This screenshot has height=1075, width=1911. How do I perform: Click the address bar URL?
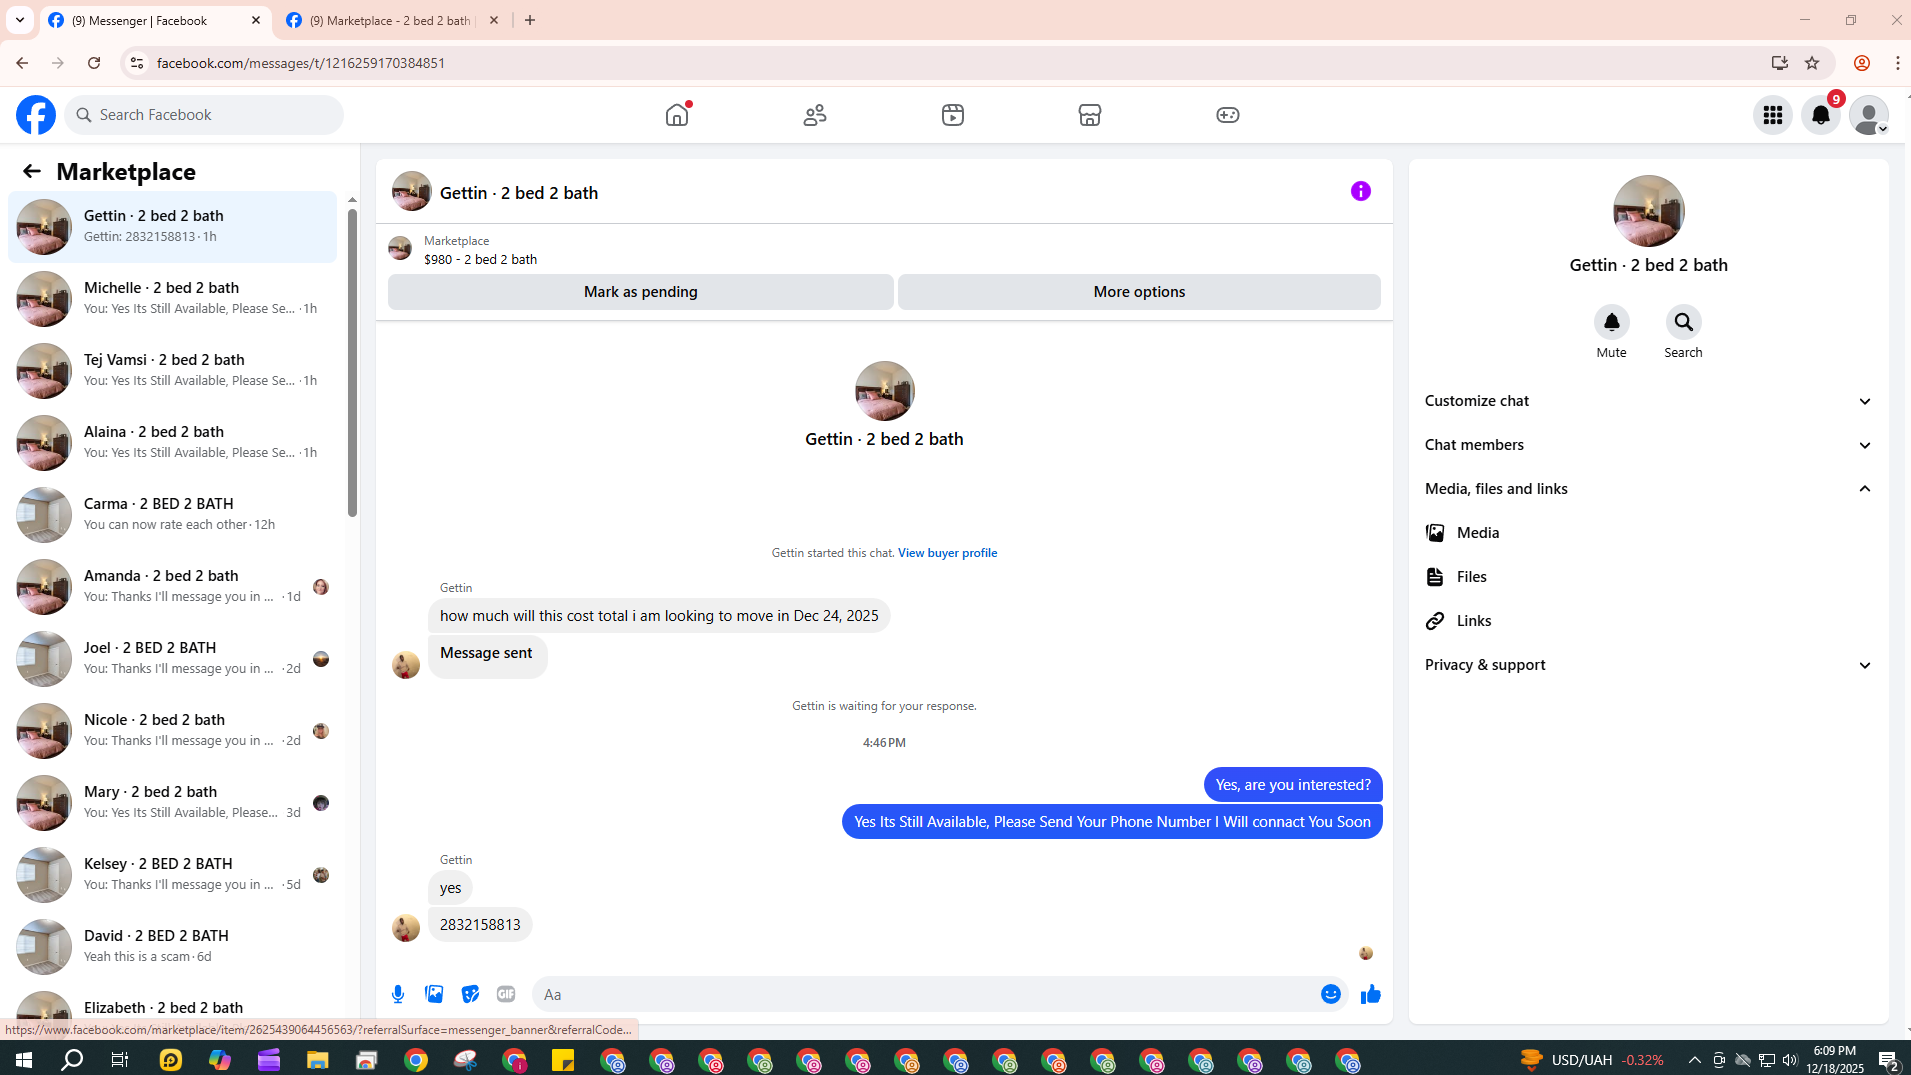coord(301,63)
